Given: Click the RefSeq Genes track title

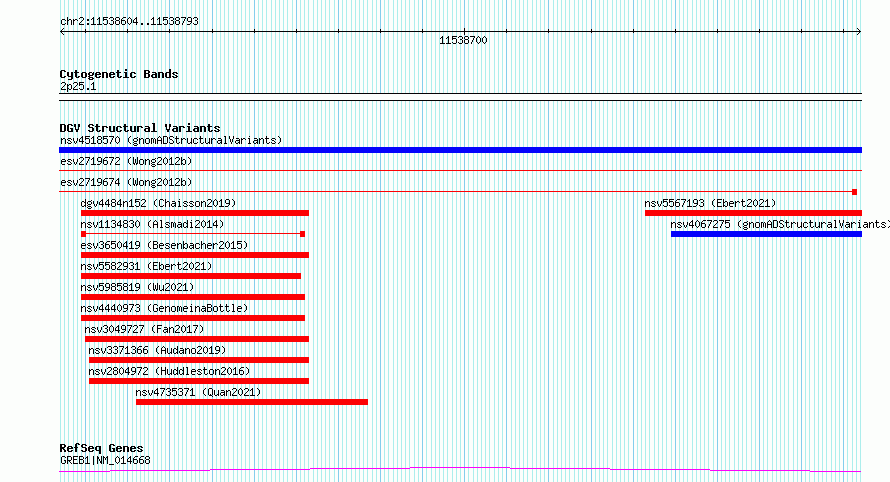Looking at the screenshot, I should pos(101,448).
